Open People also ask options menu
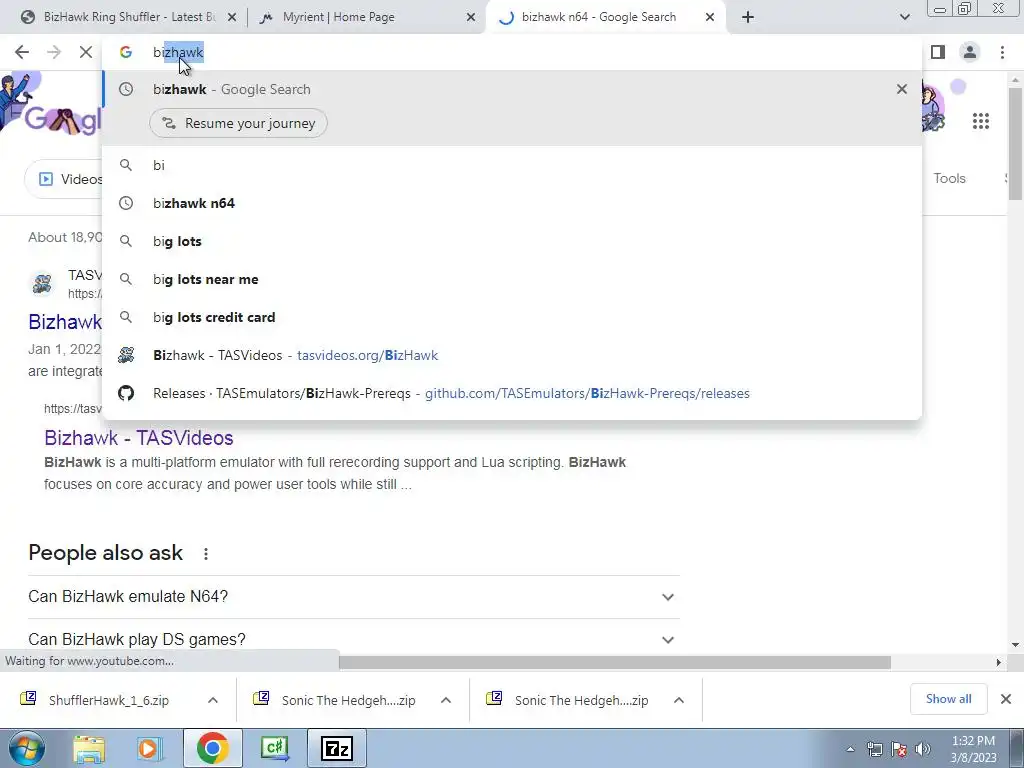This screenshot has width=1024, height=768. 206,554
